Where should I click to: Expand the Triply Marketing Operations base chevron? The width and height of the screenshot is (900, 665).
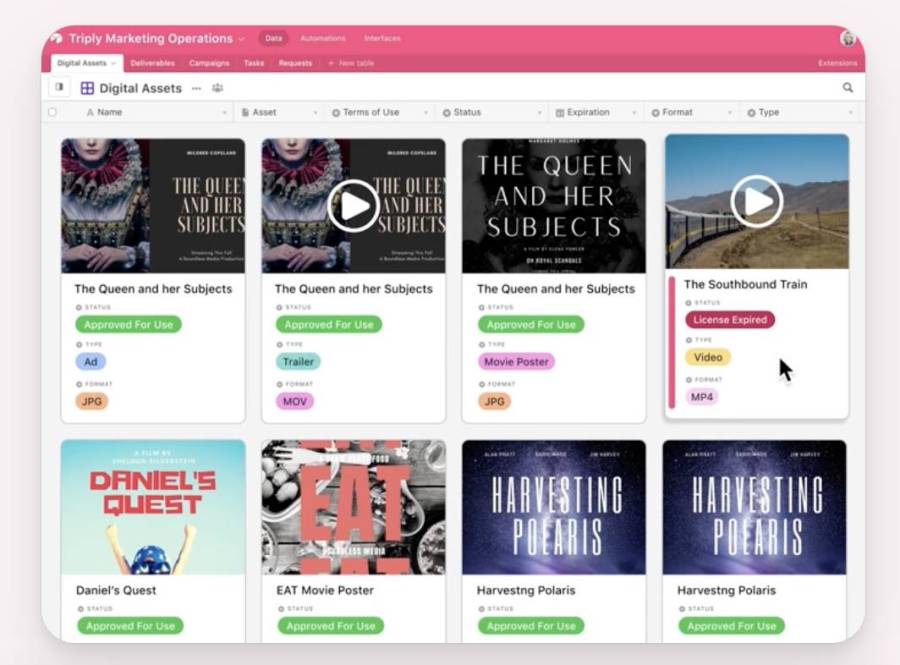tap(242, 39)
